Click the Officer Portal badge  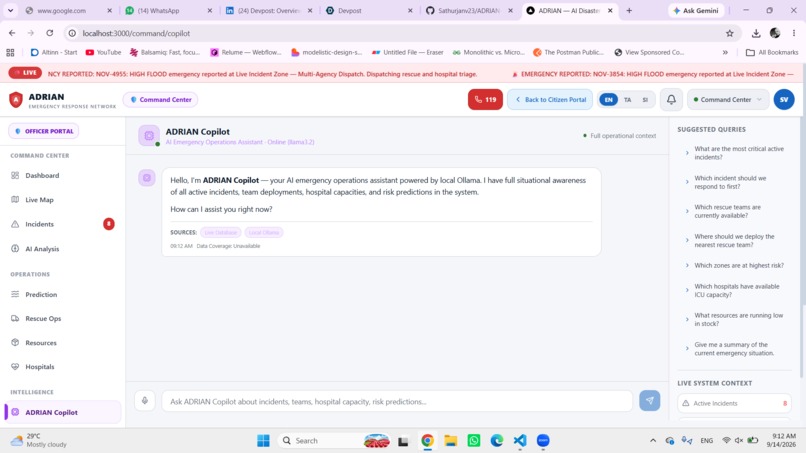tap(44, 131)
